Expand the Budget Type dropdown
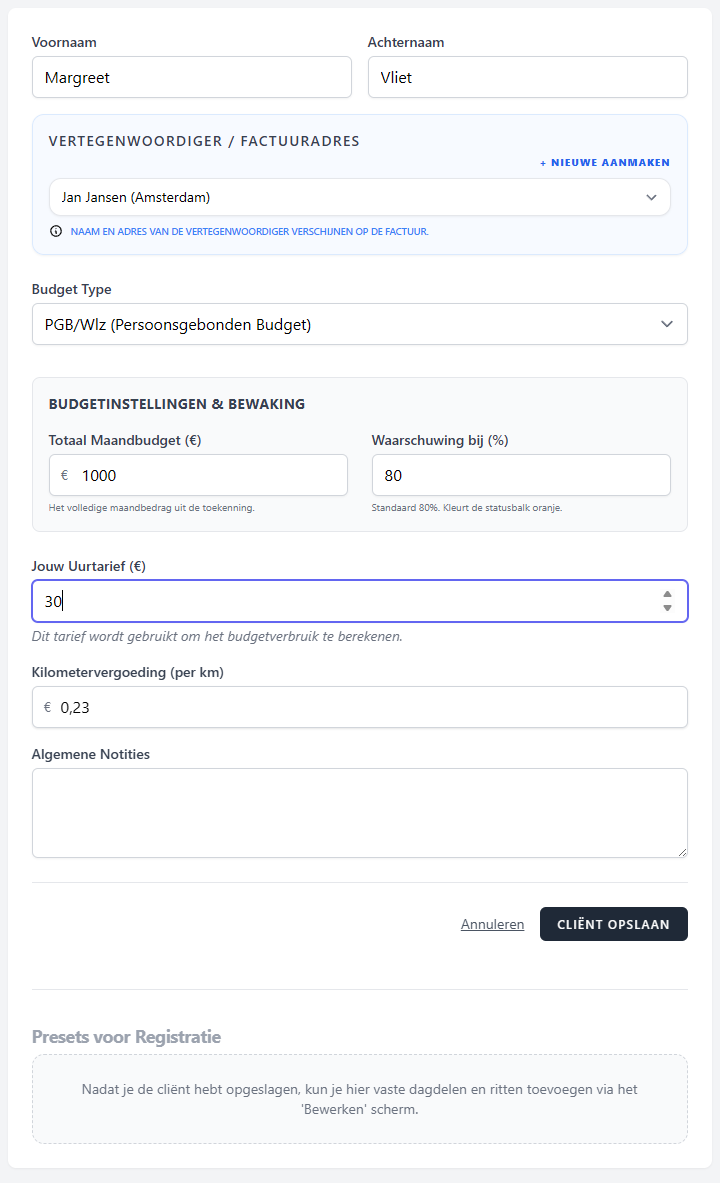720x1183 pixels. click(x=340, y=324)
